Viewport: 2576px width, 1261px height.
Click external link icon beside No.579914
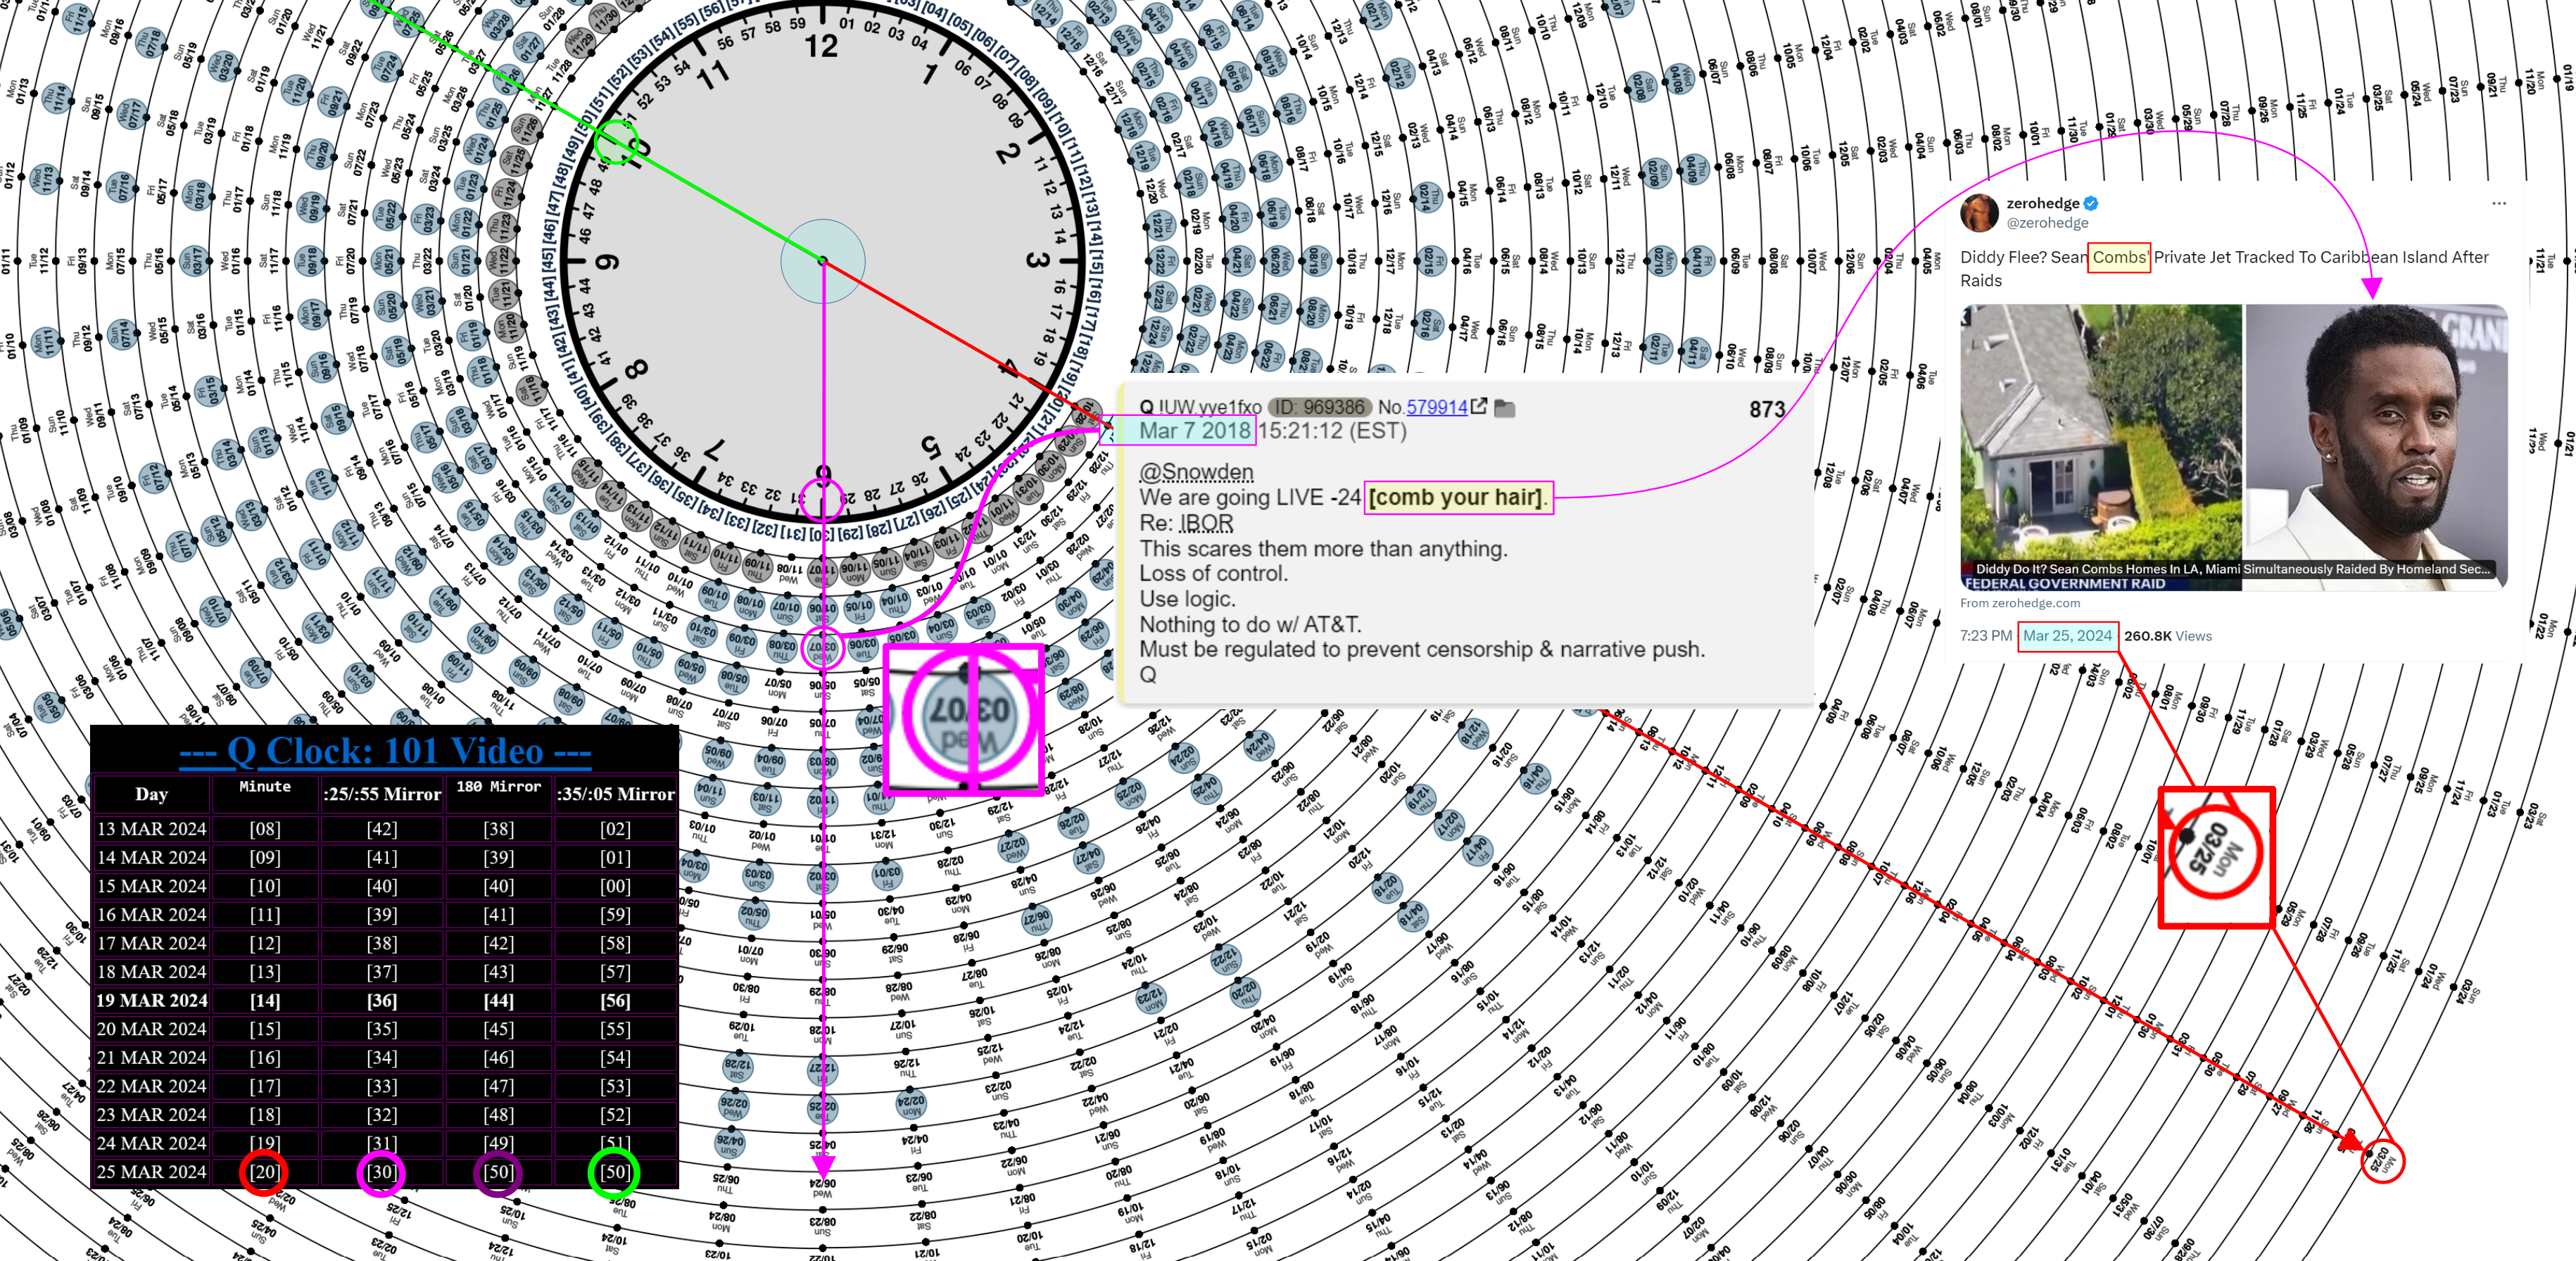pos(1478,406)
